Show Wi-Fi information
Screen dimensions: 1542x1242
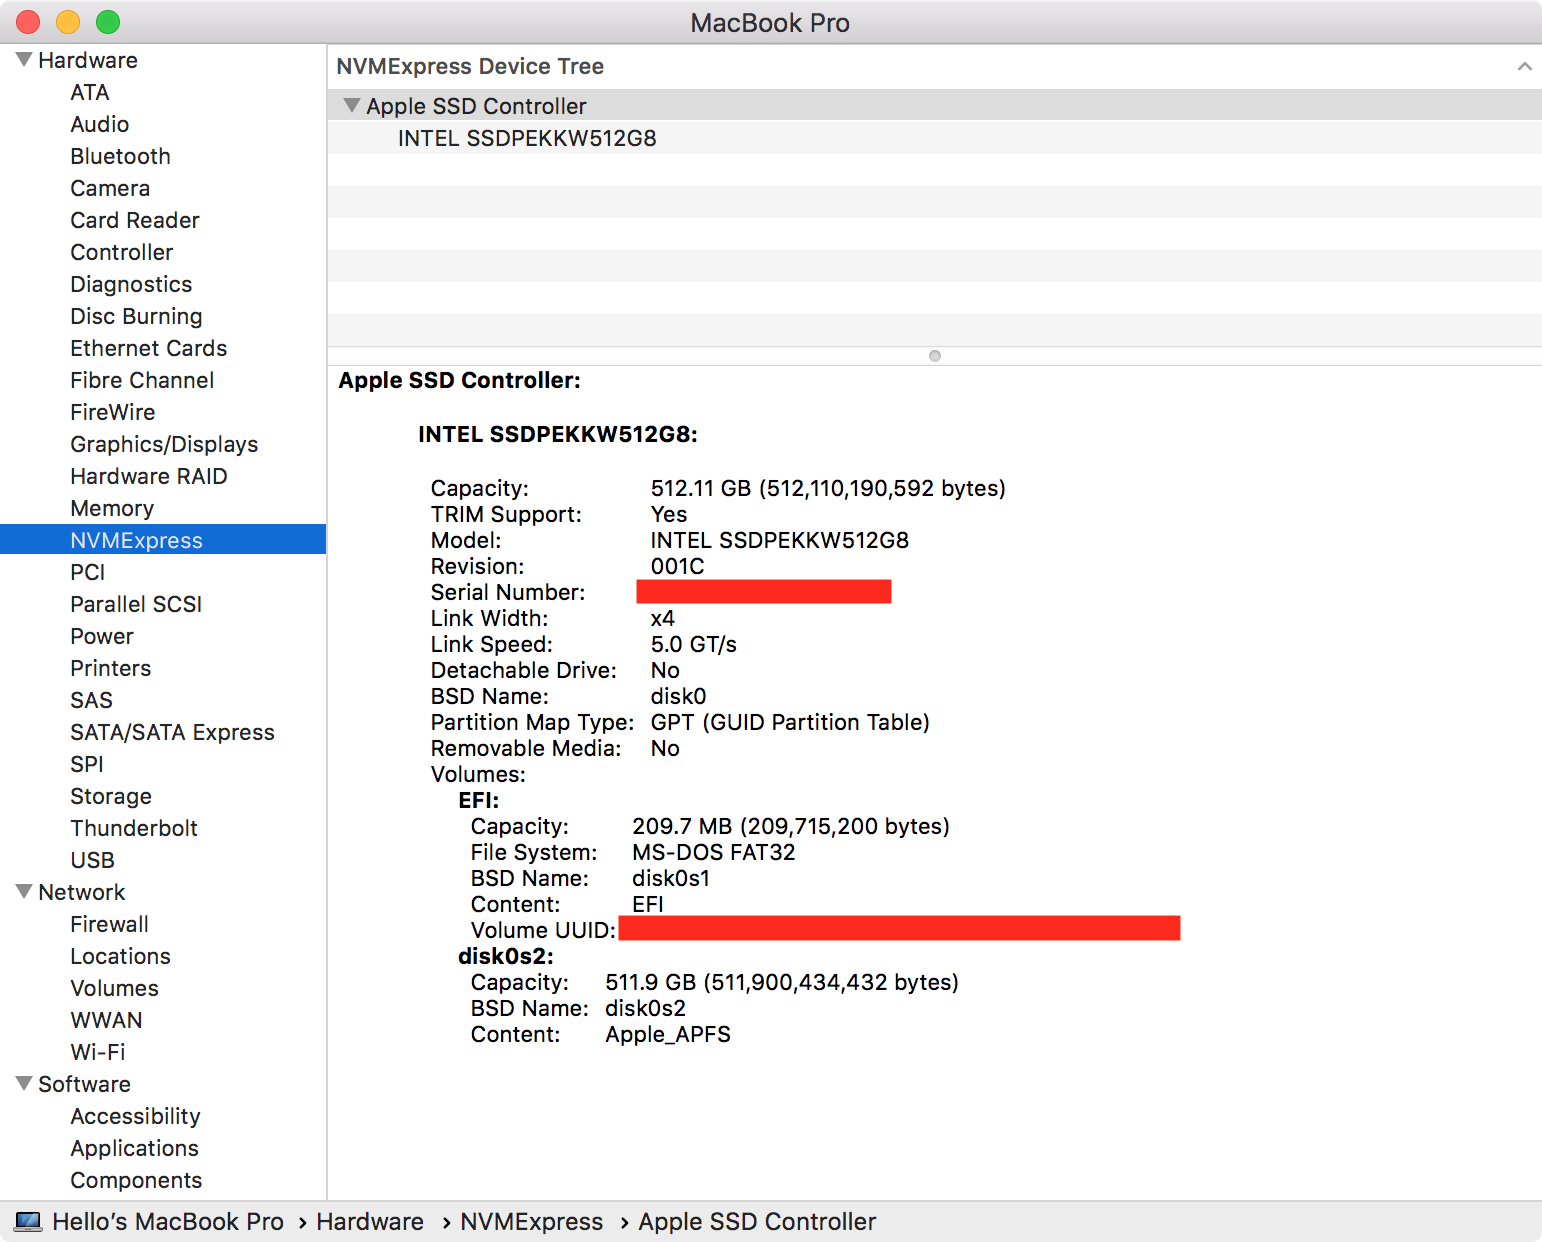pos(98,1052)
